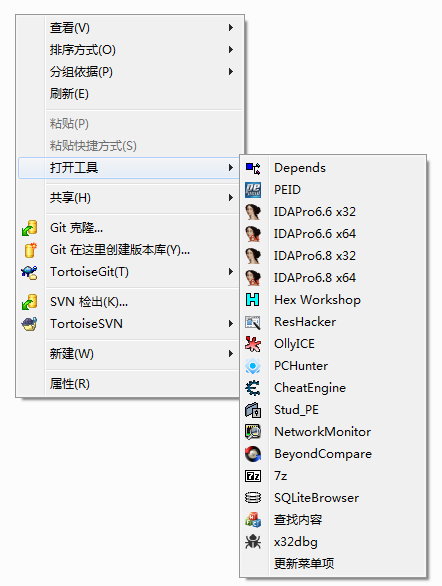The height and width of the screenshot is (586, 442).
Task: Click the Git create repository icon
Action: (30, 250)
